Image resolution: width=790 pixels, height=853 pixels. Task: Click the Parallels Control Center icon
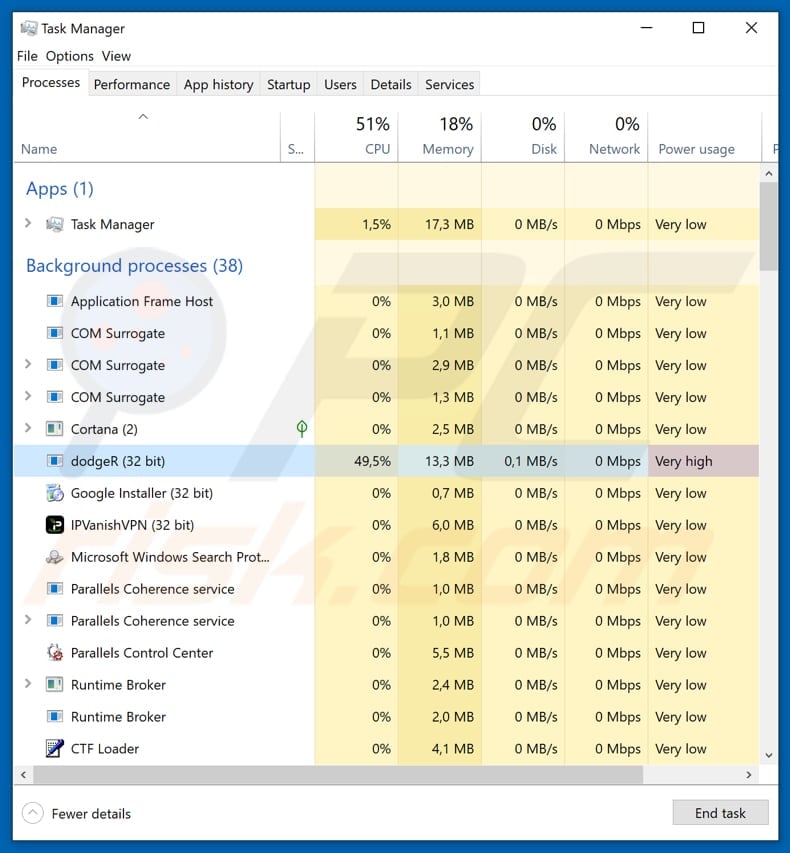click(x=54, y=652)
